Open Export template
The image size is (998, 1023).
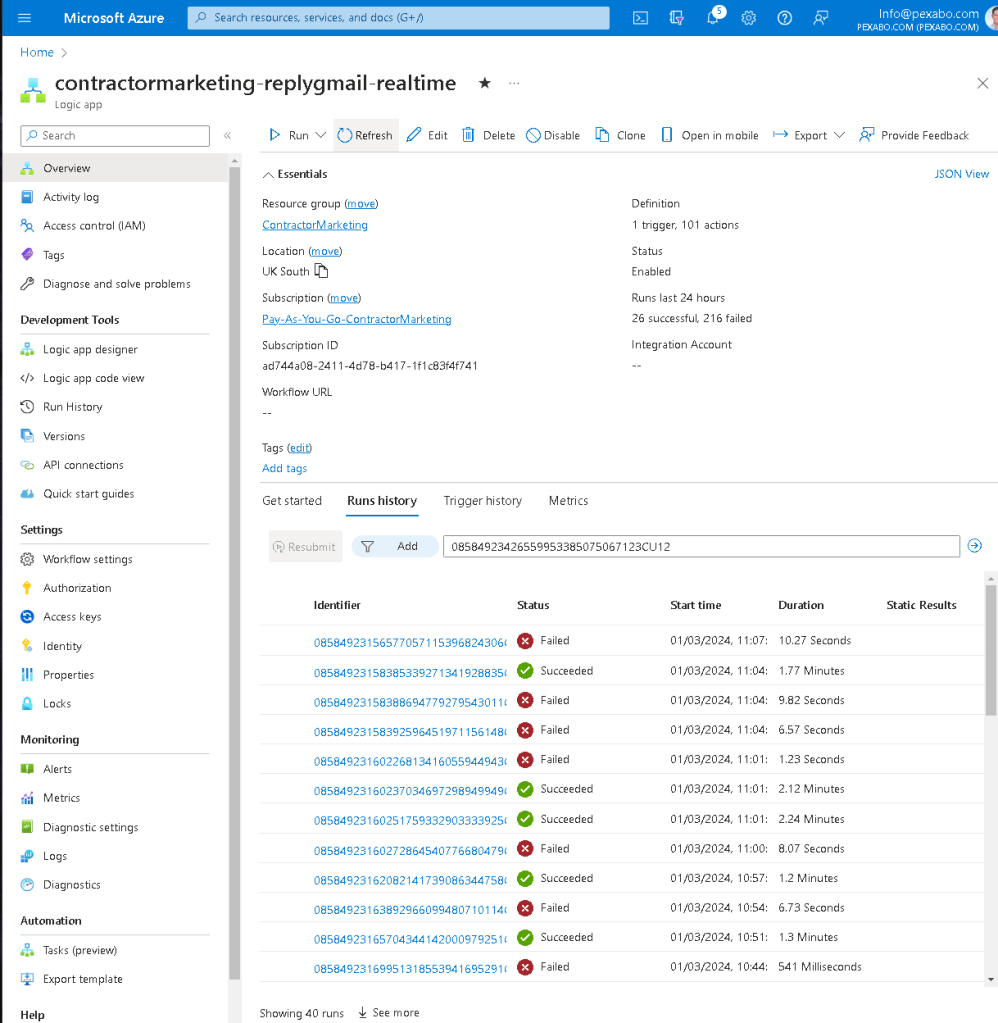point(82,979)
